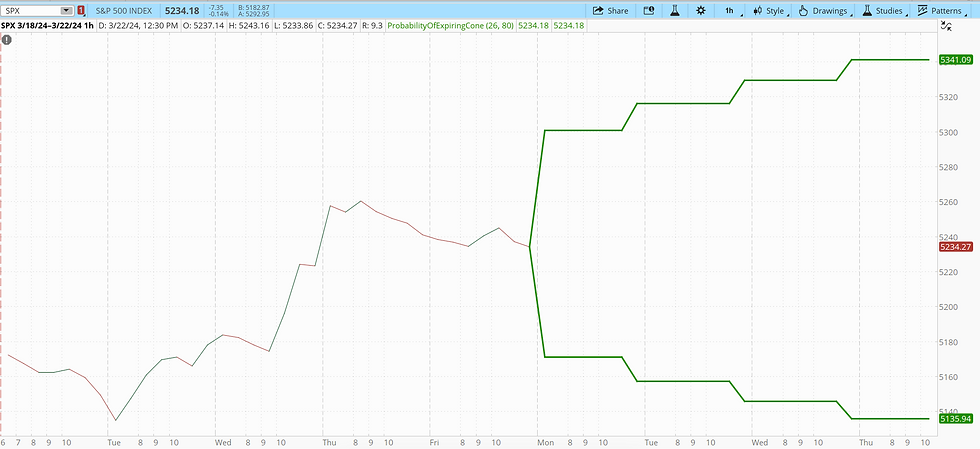The height and width of the screenshot is (449, 980).
Task: Click the 5300 price axis label
Action: pyautogui.click(x=949, y=132)
